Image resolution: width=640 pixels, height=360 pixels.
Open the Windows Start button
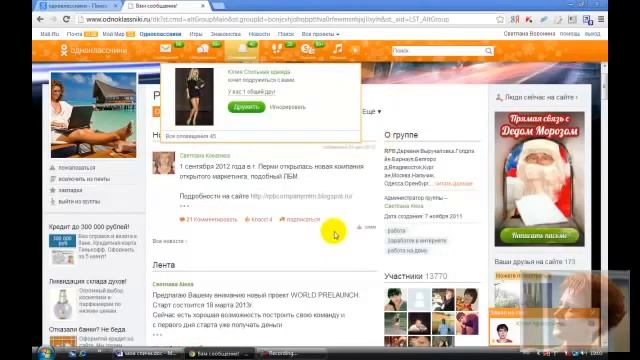tap(45, 353)
